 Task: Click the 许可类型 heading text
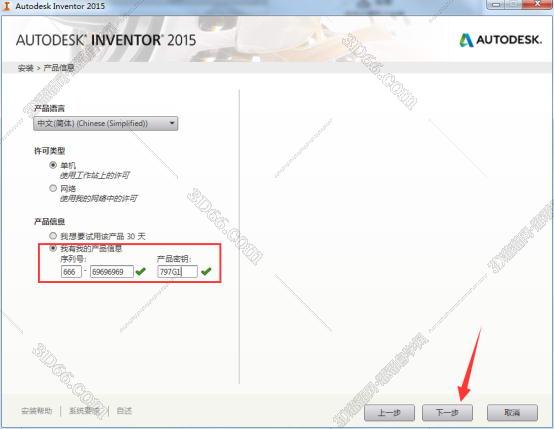(49, 151)
